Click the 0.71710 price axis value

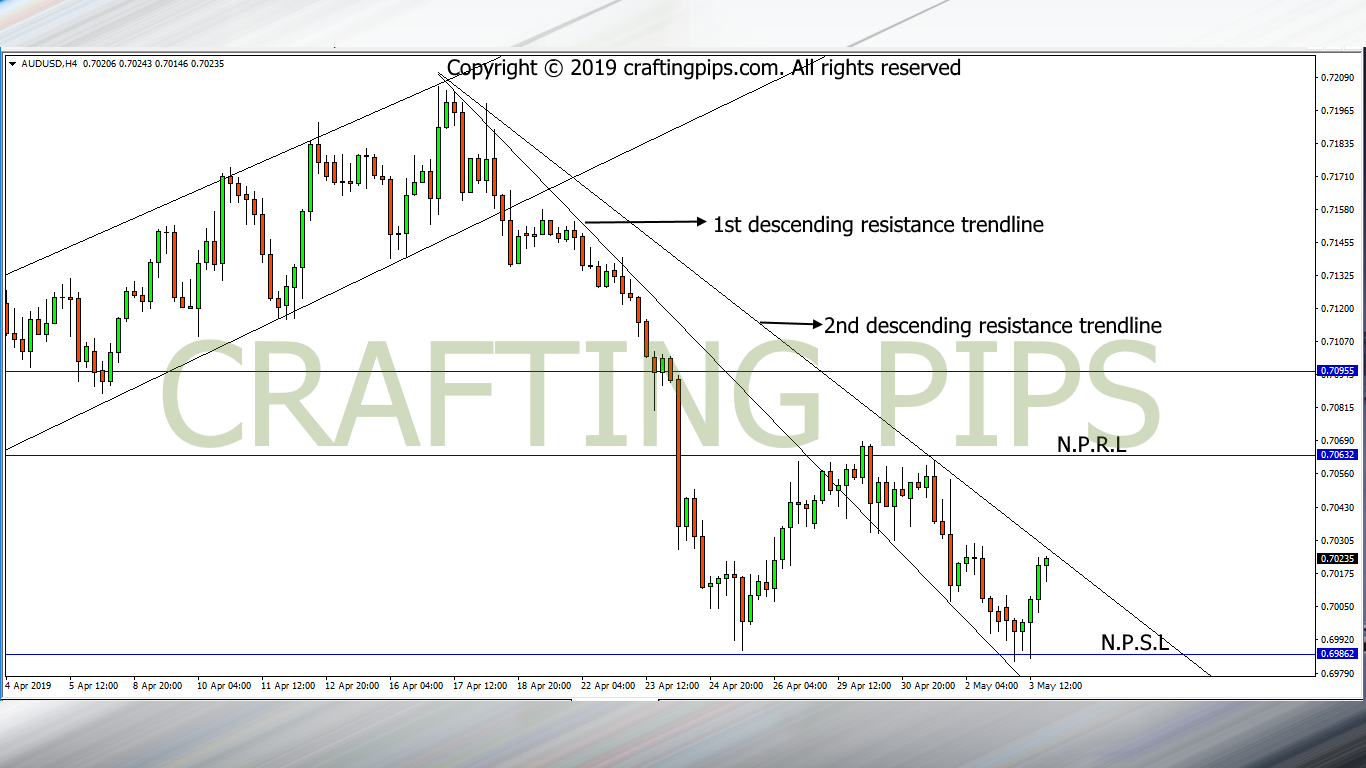[1337, 176]
